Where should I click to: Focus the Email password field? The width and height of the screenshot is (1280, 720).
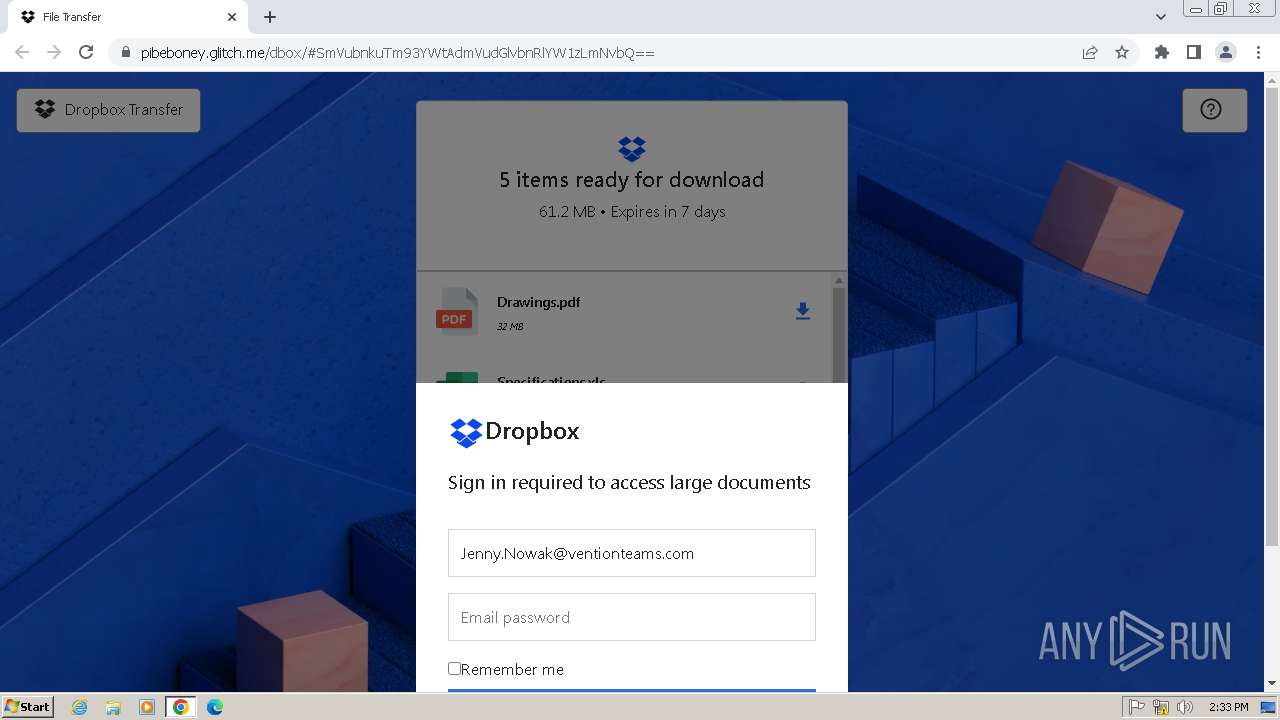(x=632, y=617)
